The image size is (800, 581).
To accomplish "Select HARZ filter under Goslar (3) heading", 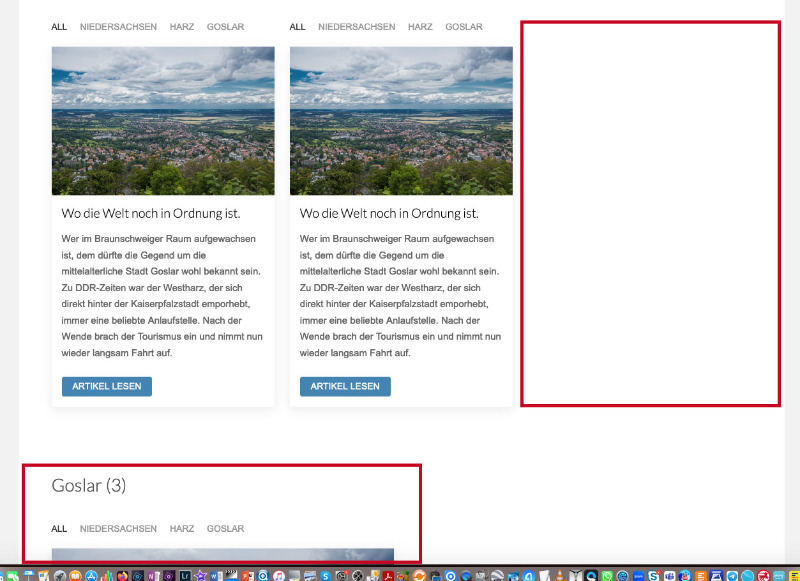I will (182, 528).
